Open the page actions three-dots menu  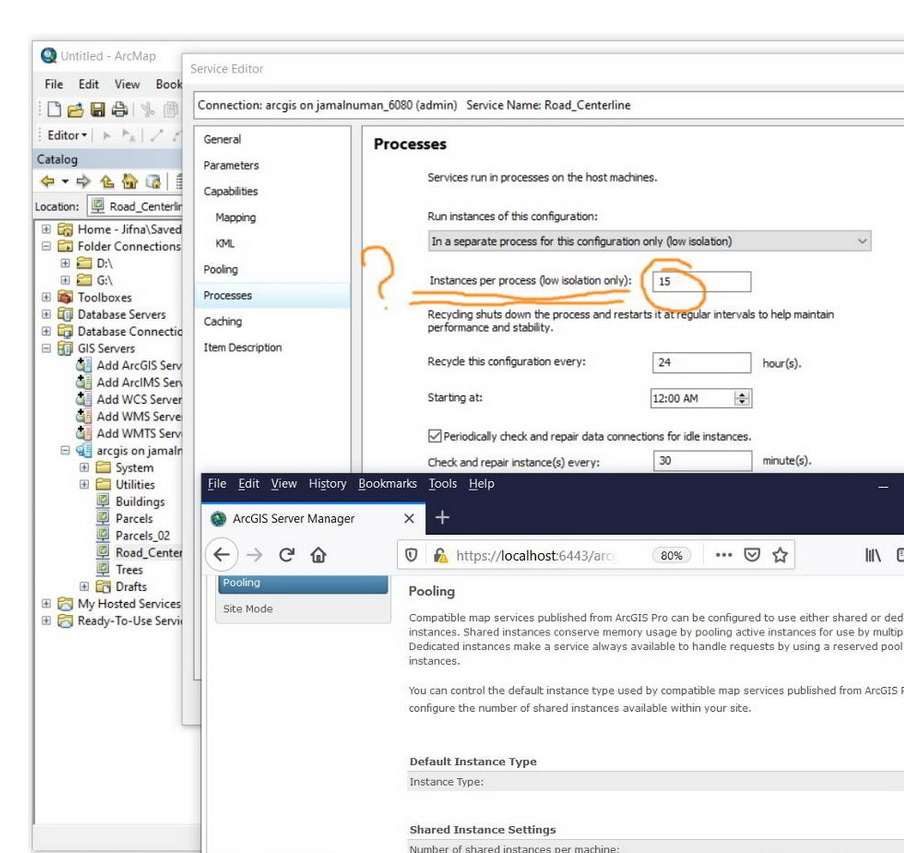point(724,555)
